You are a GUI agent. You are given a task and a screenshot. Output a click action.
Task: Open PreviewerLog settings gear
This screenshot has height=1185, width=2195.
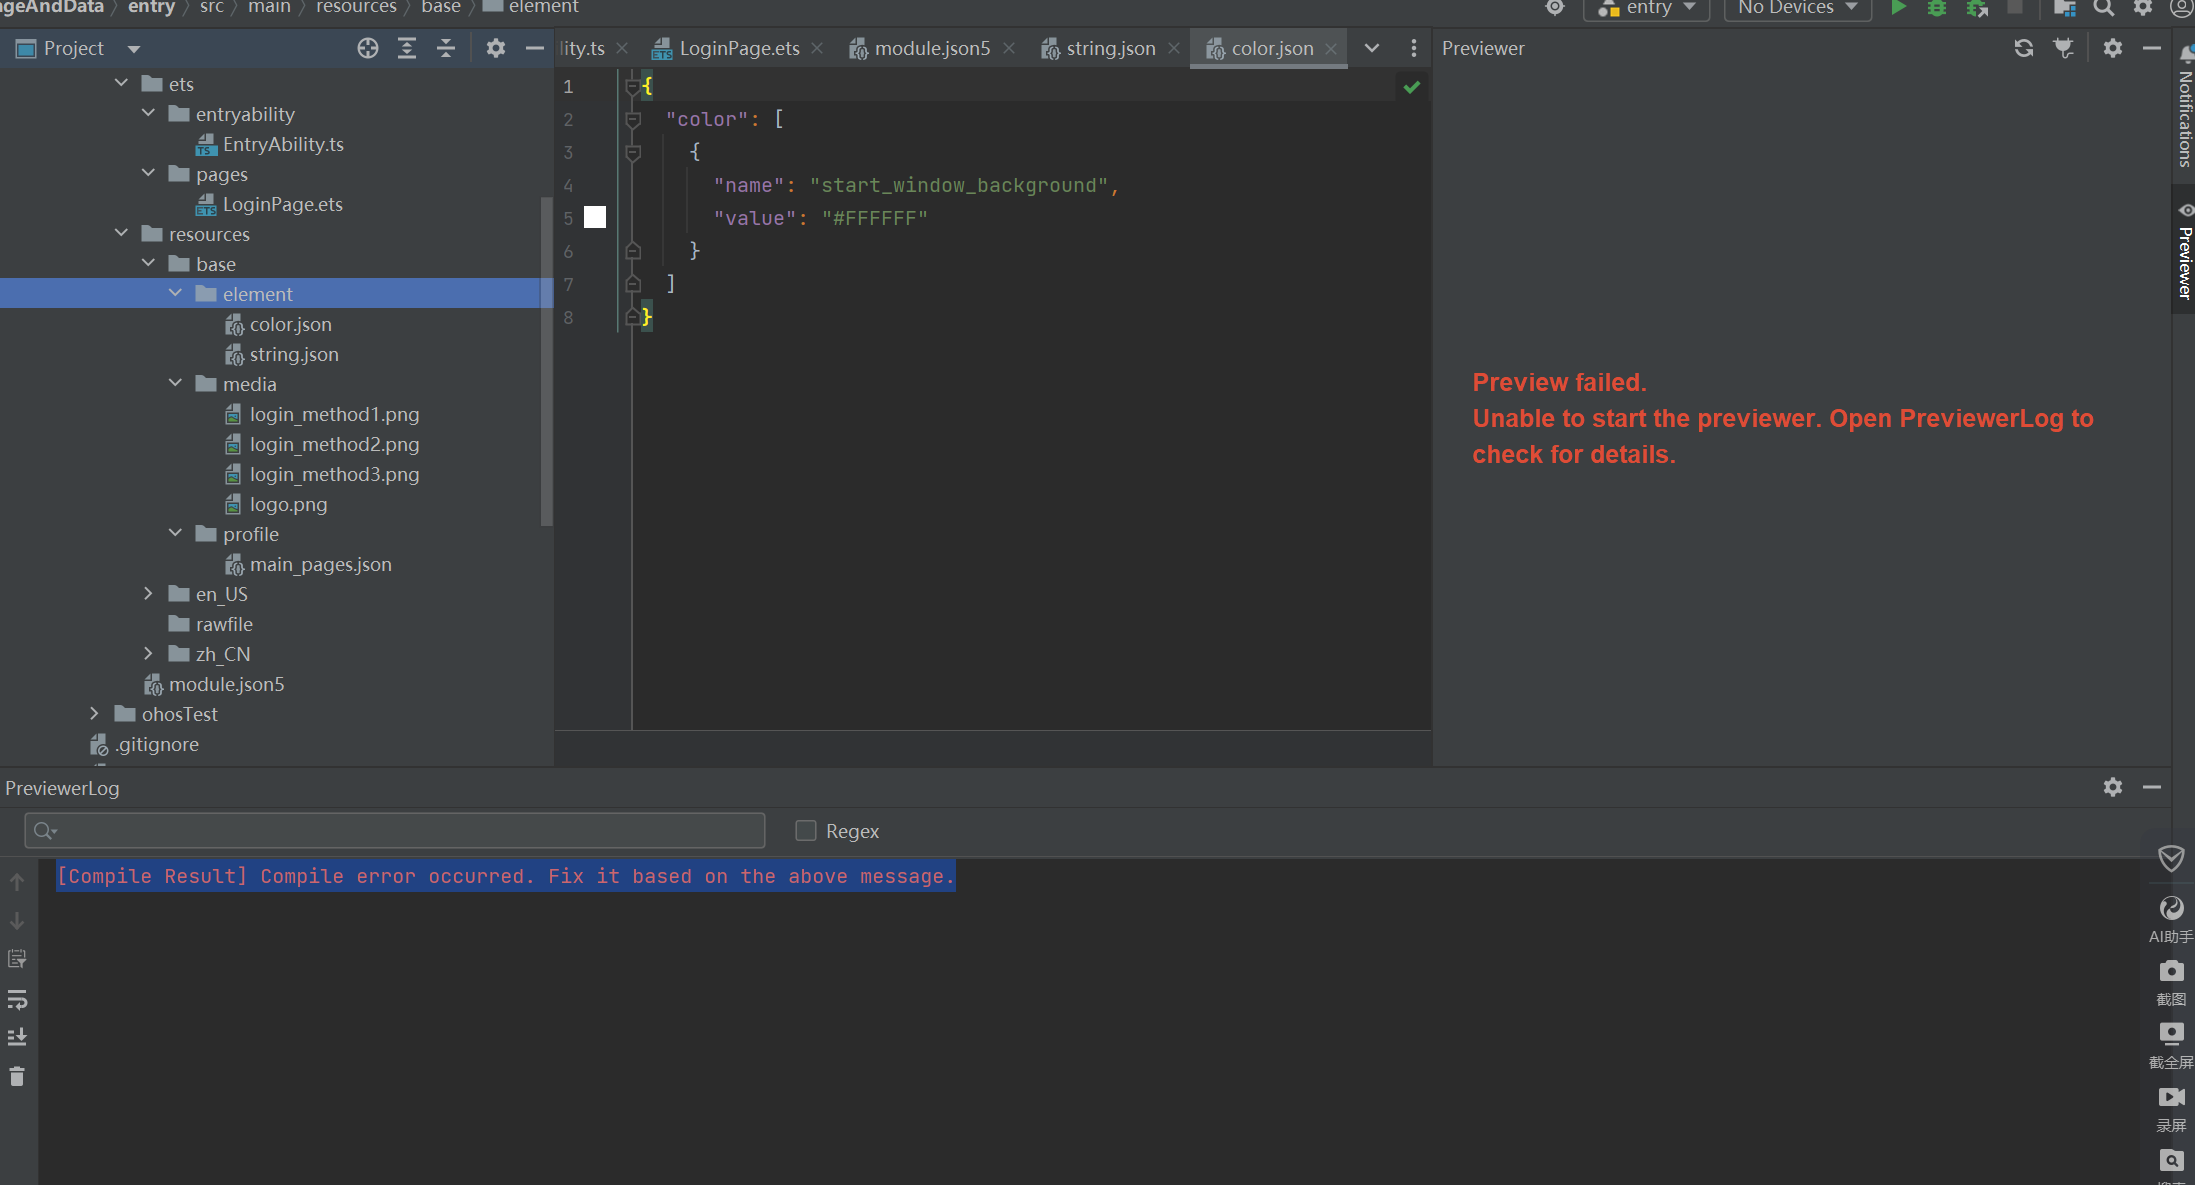pyautogui.click(x=2113, y=787)
